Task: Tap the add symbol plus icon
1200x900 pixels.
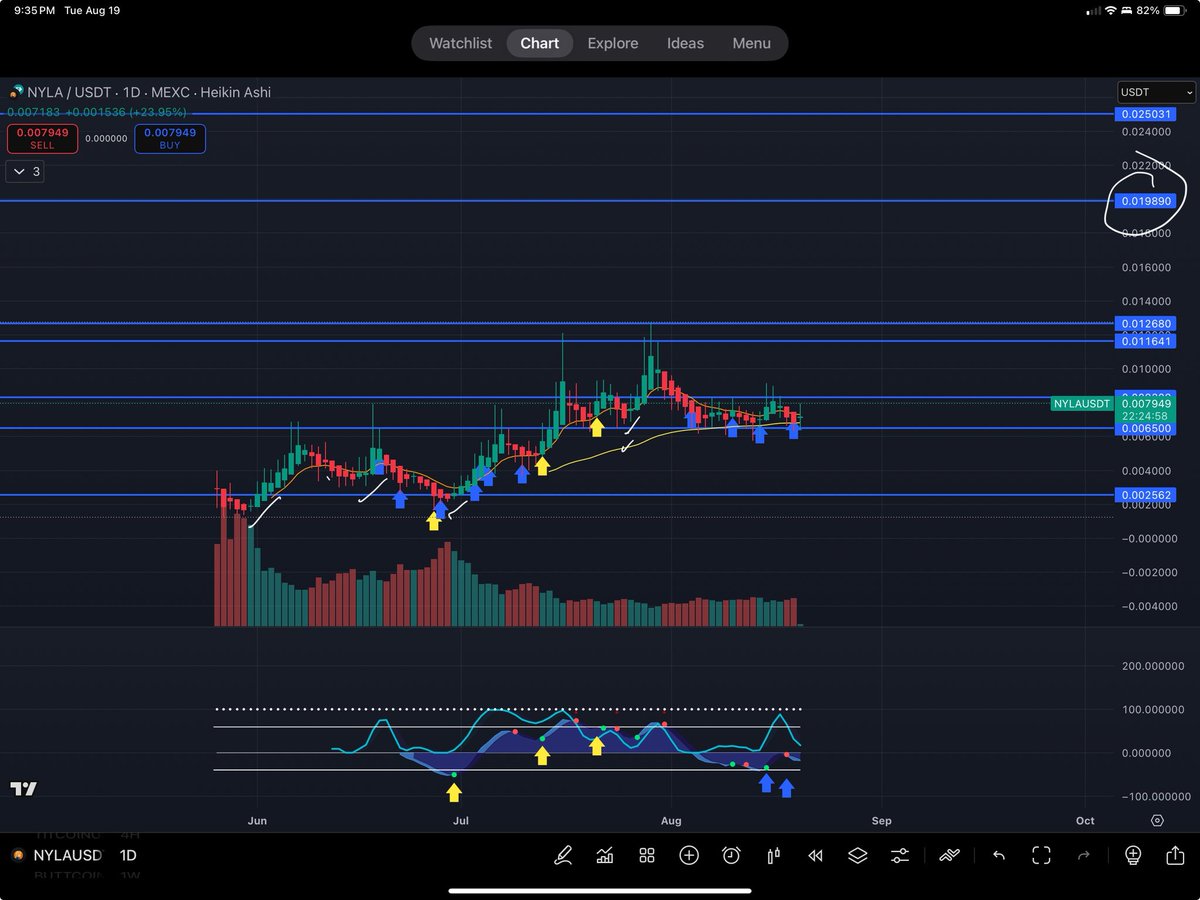Action: point(689,855)
